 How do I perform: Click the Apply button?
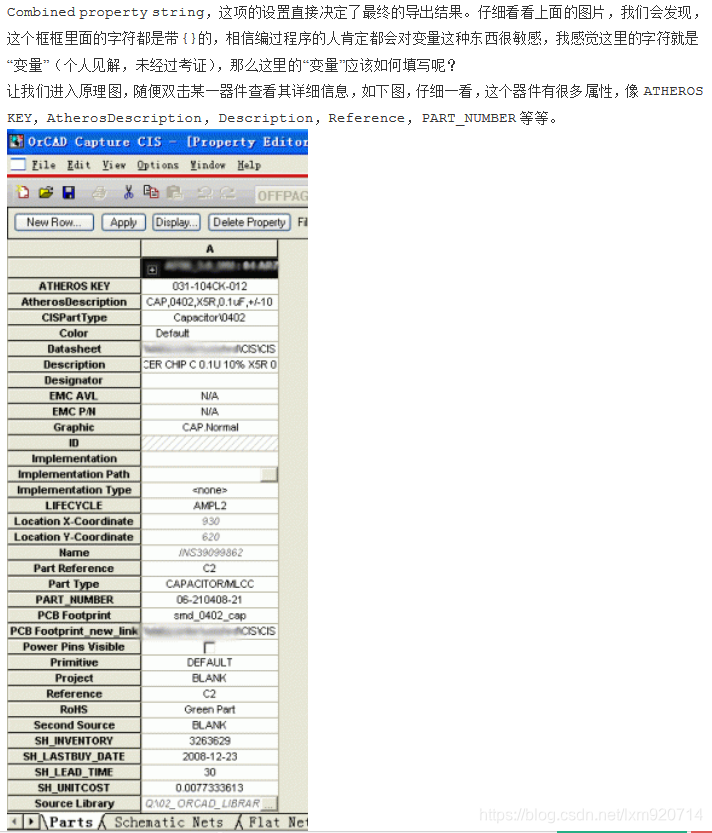tap(123, 222)
